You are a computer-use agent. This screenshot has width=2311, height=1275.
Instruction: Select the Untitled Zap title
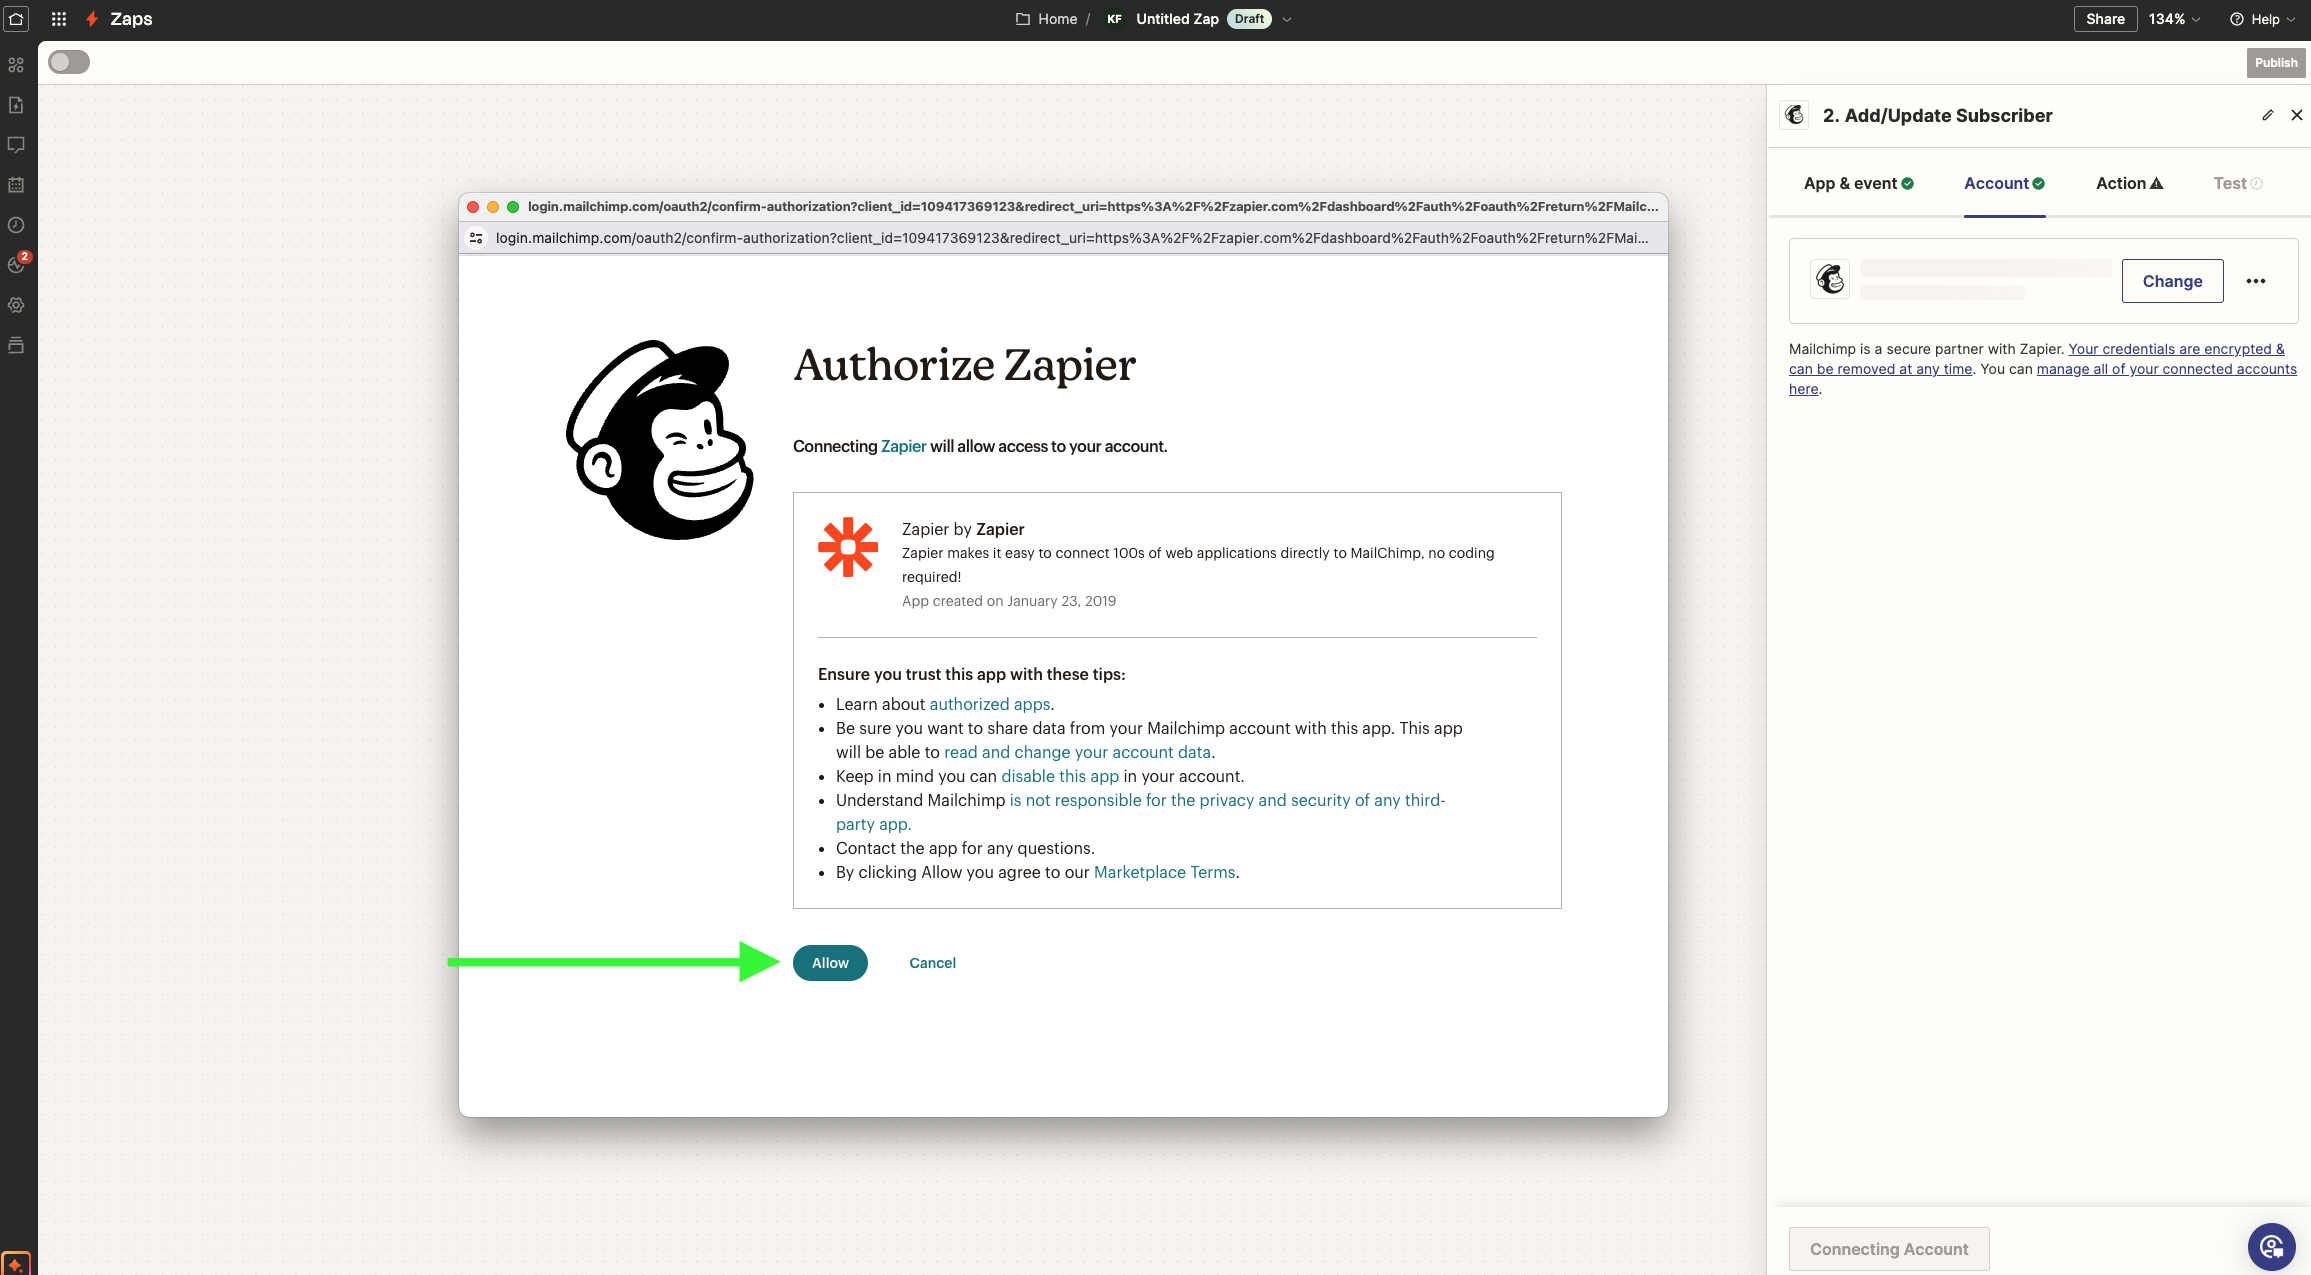click(x=1177, y=19)
